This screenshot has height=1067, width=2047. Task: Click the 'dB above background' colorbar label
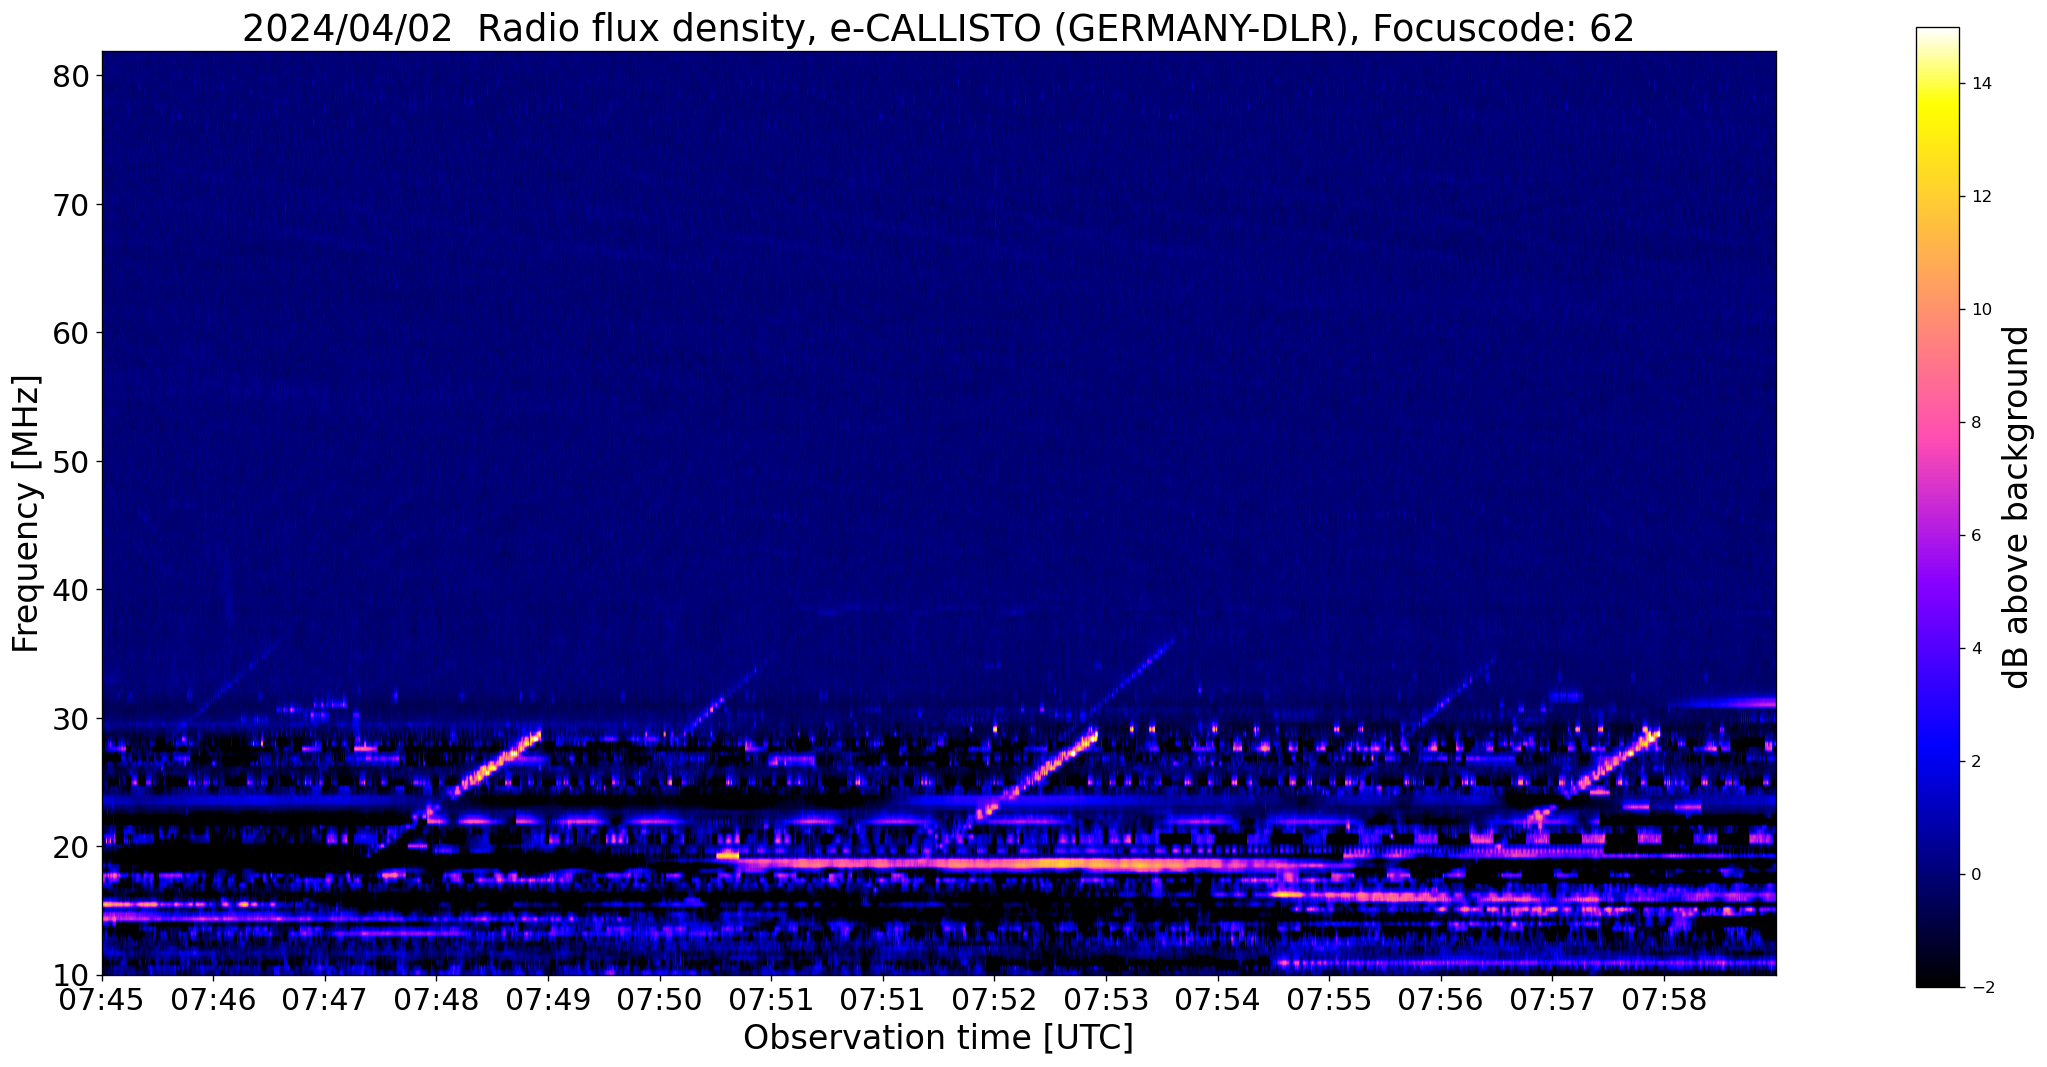pos(2017,507)
